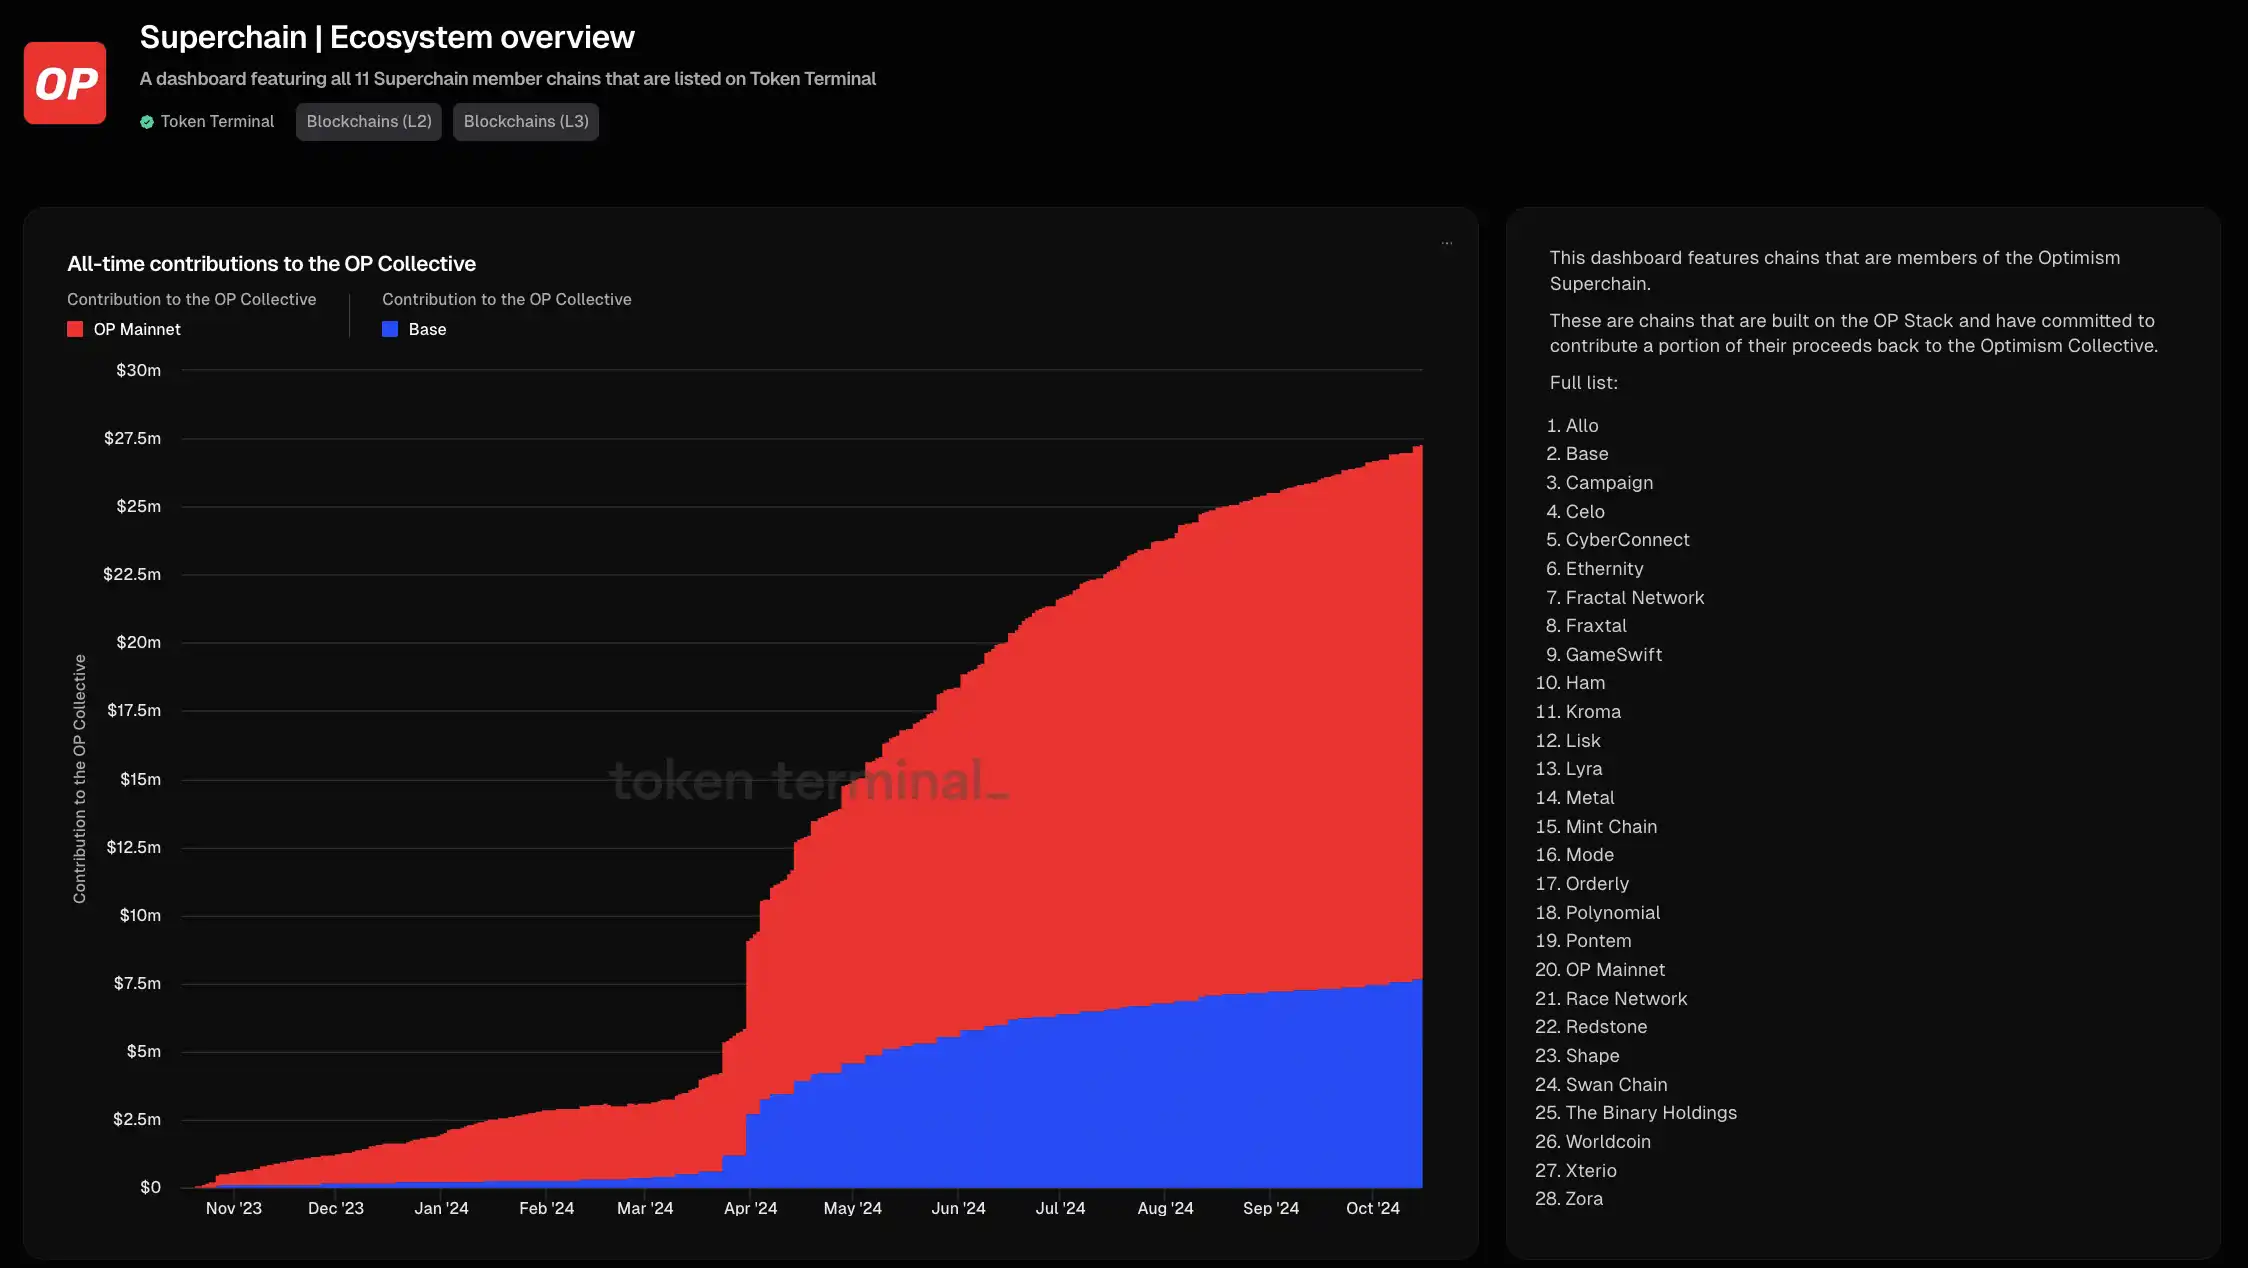The height and width of the screenshot is (1268, 2248).
Task: Toggle the OP Mainnet series label
Action: (x=137, y=329)
